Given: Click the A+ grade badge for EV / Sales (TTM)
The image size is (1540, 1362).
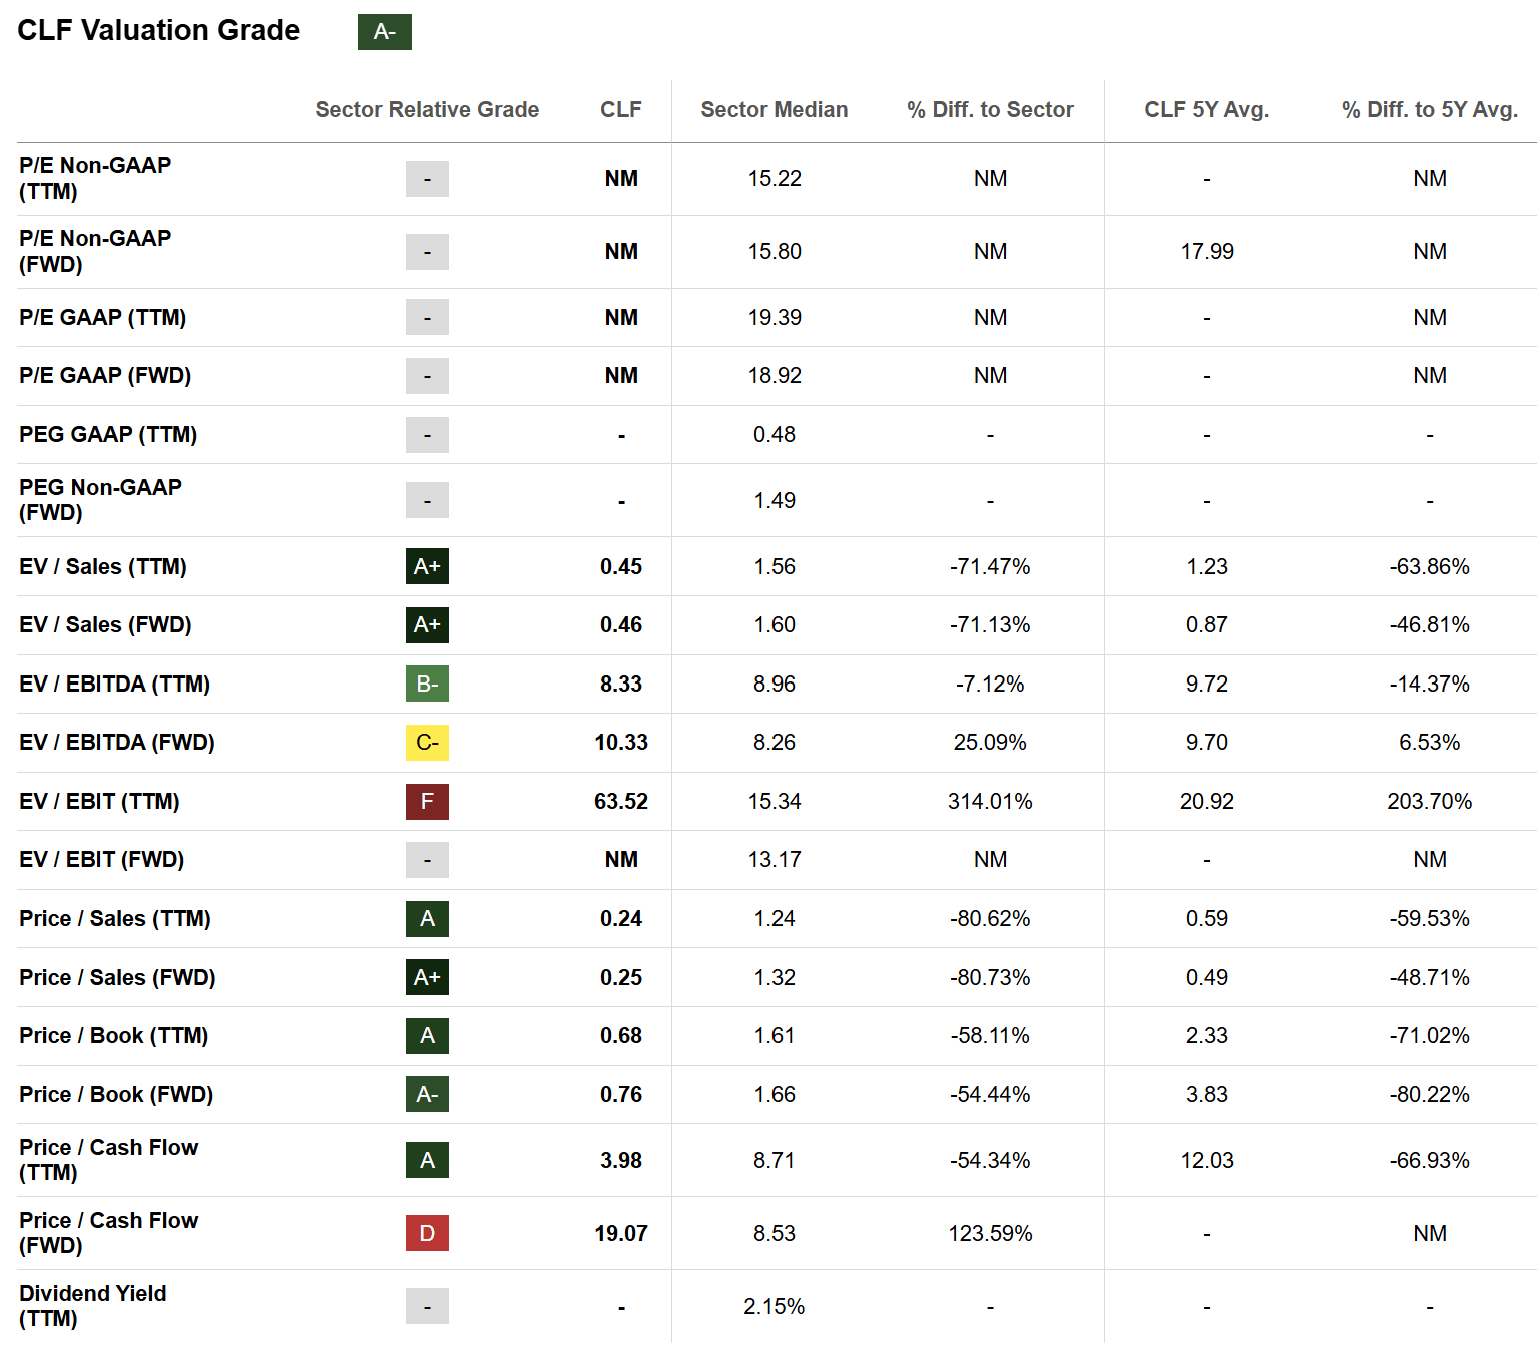Looking at the screenshot, I should (x=427, y=566).
